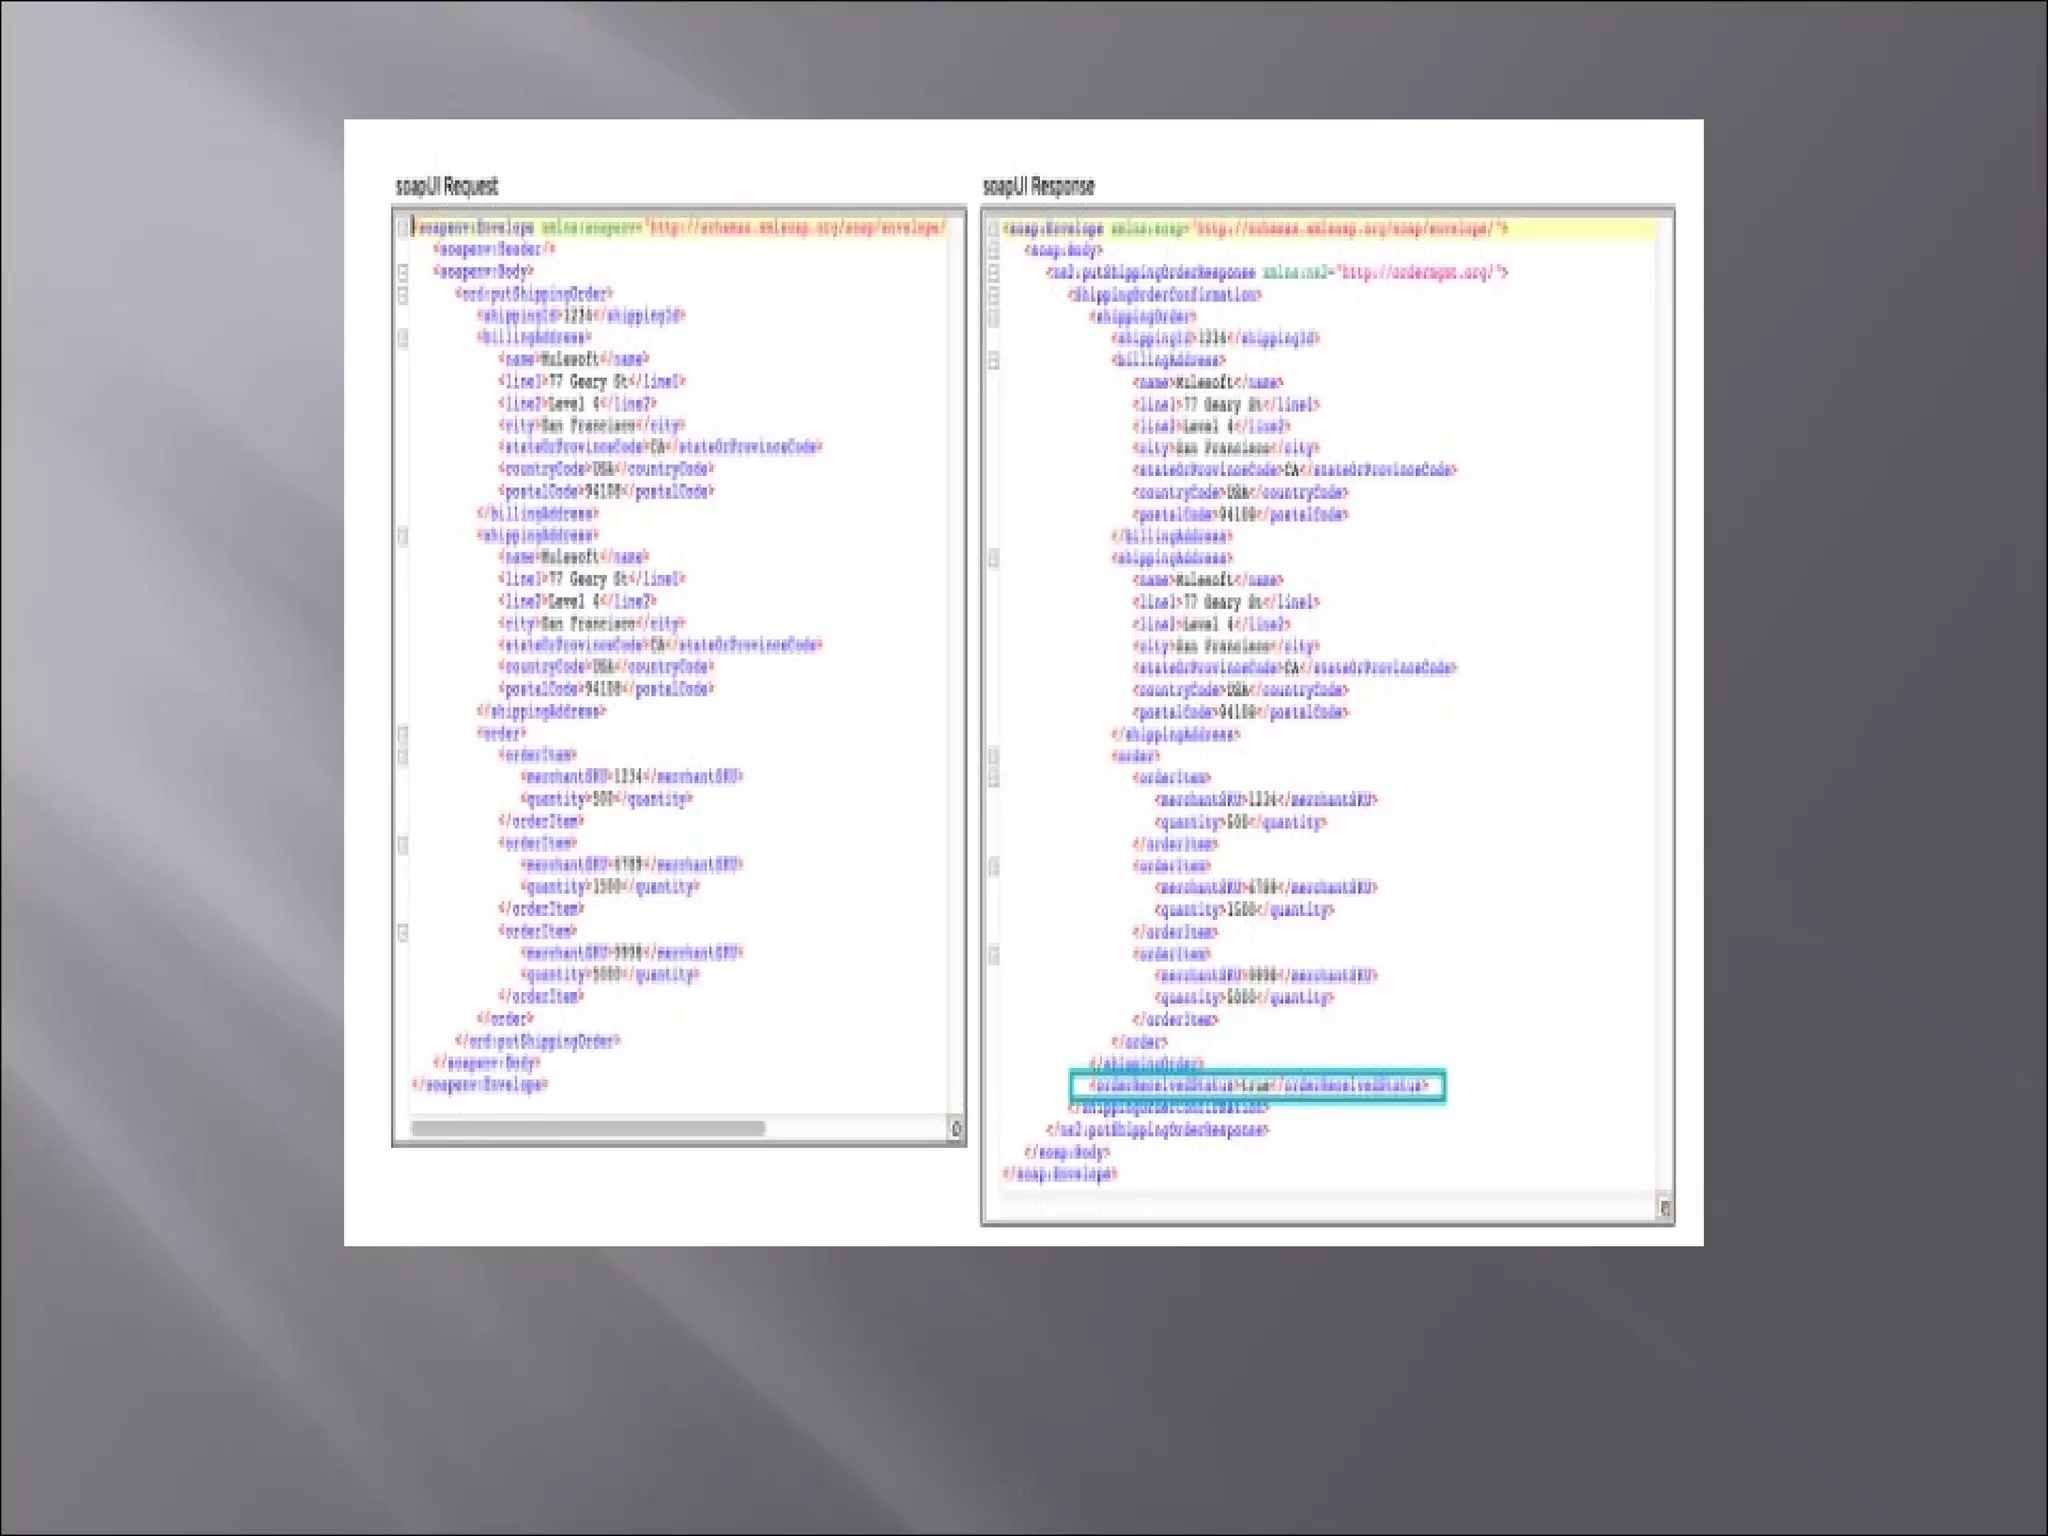This screenshot has height=1536, width=2048.
Task: Collapse billingAddress element in request pane
Action: pos(403,338)
